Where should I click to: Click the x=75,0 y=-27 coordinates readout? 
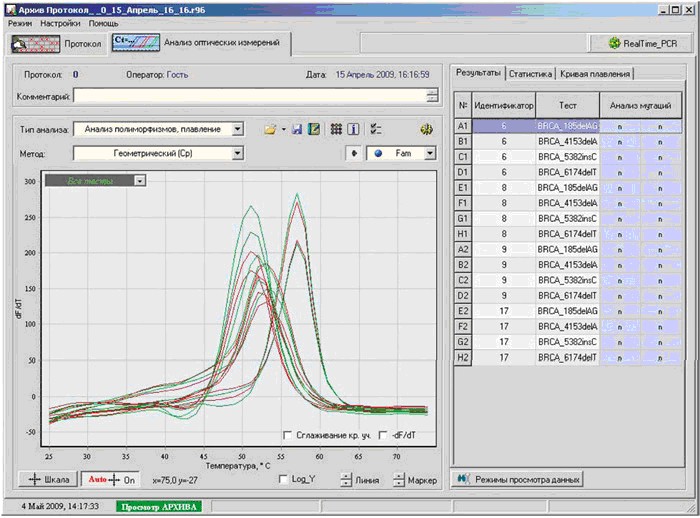click(x=175, y=480)
